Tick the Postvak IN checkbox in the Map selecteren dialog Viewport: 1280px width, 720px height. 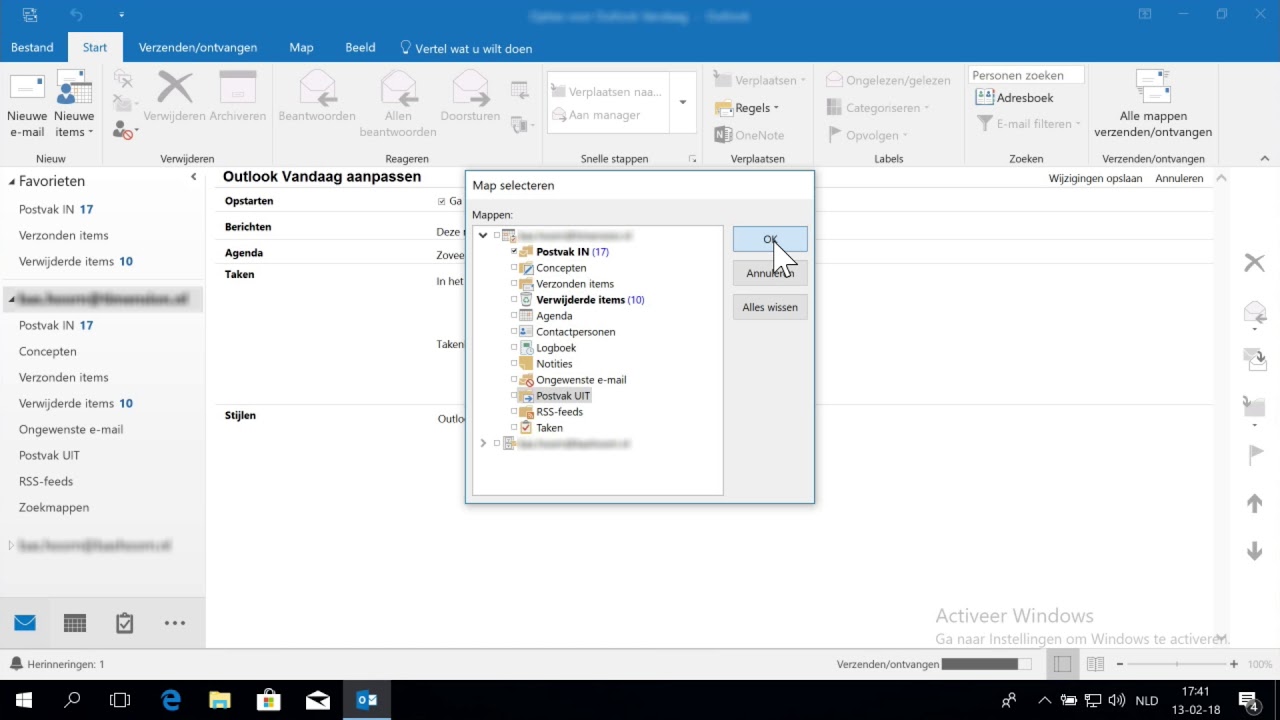click(x=515, y=252)
